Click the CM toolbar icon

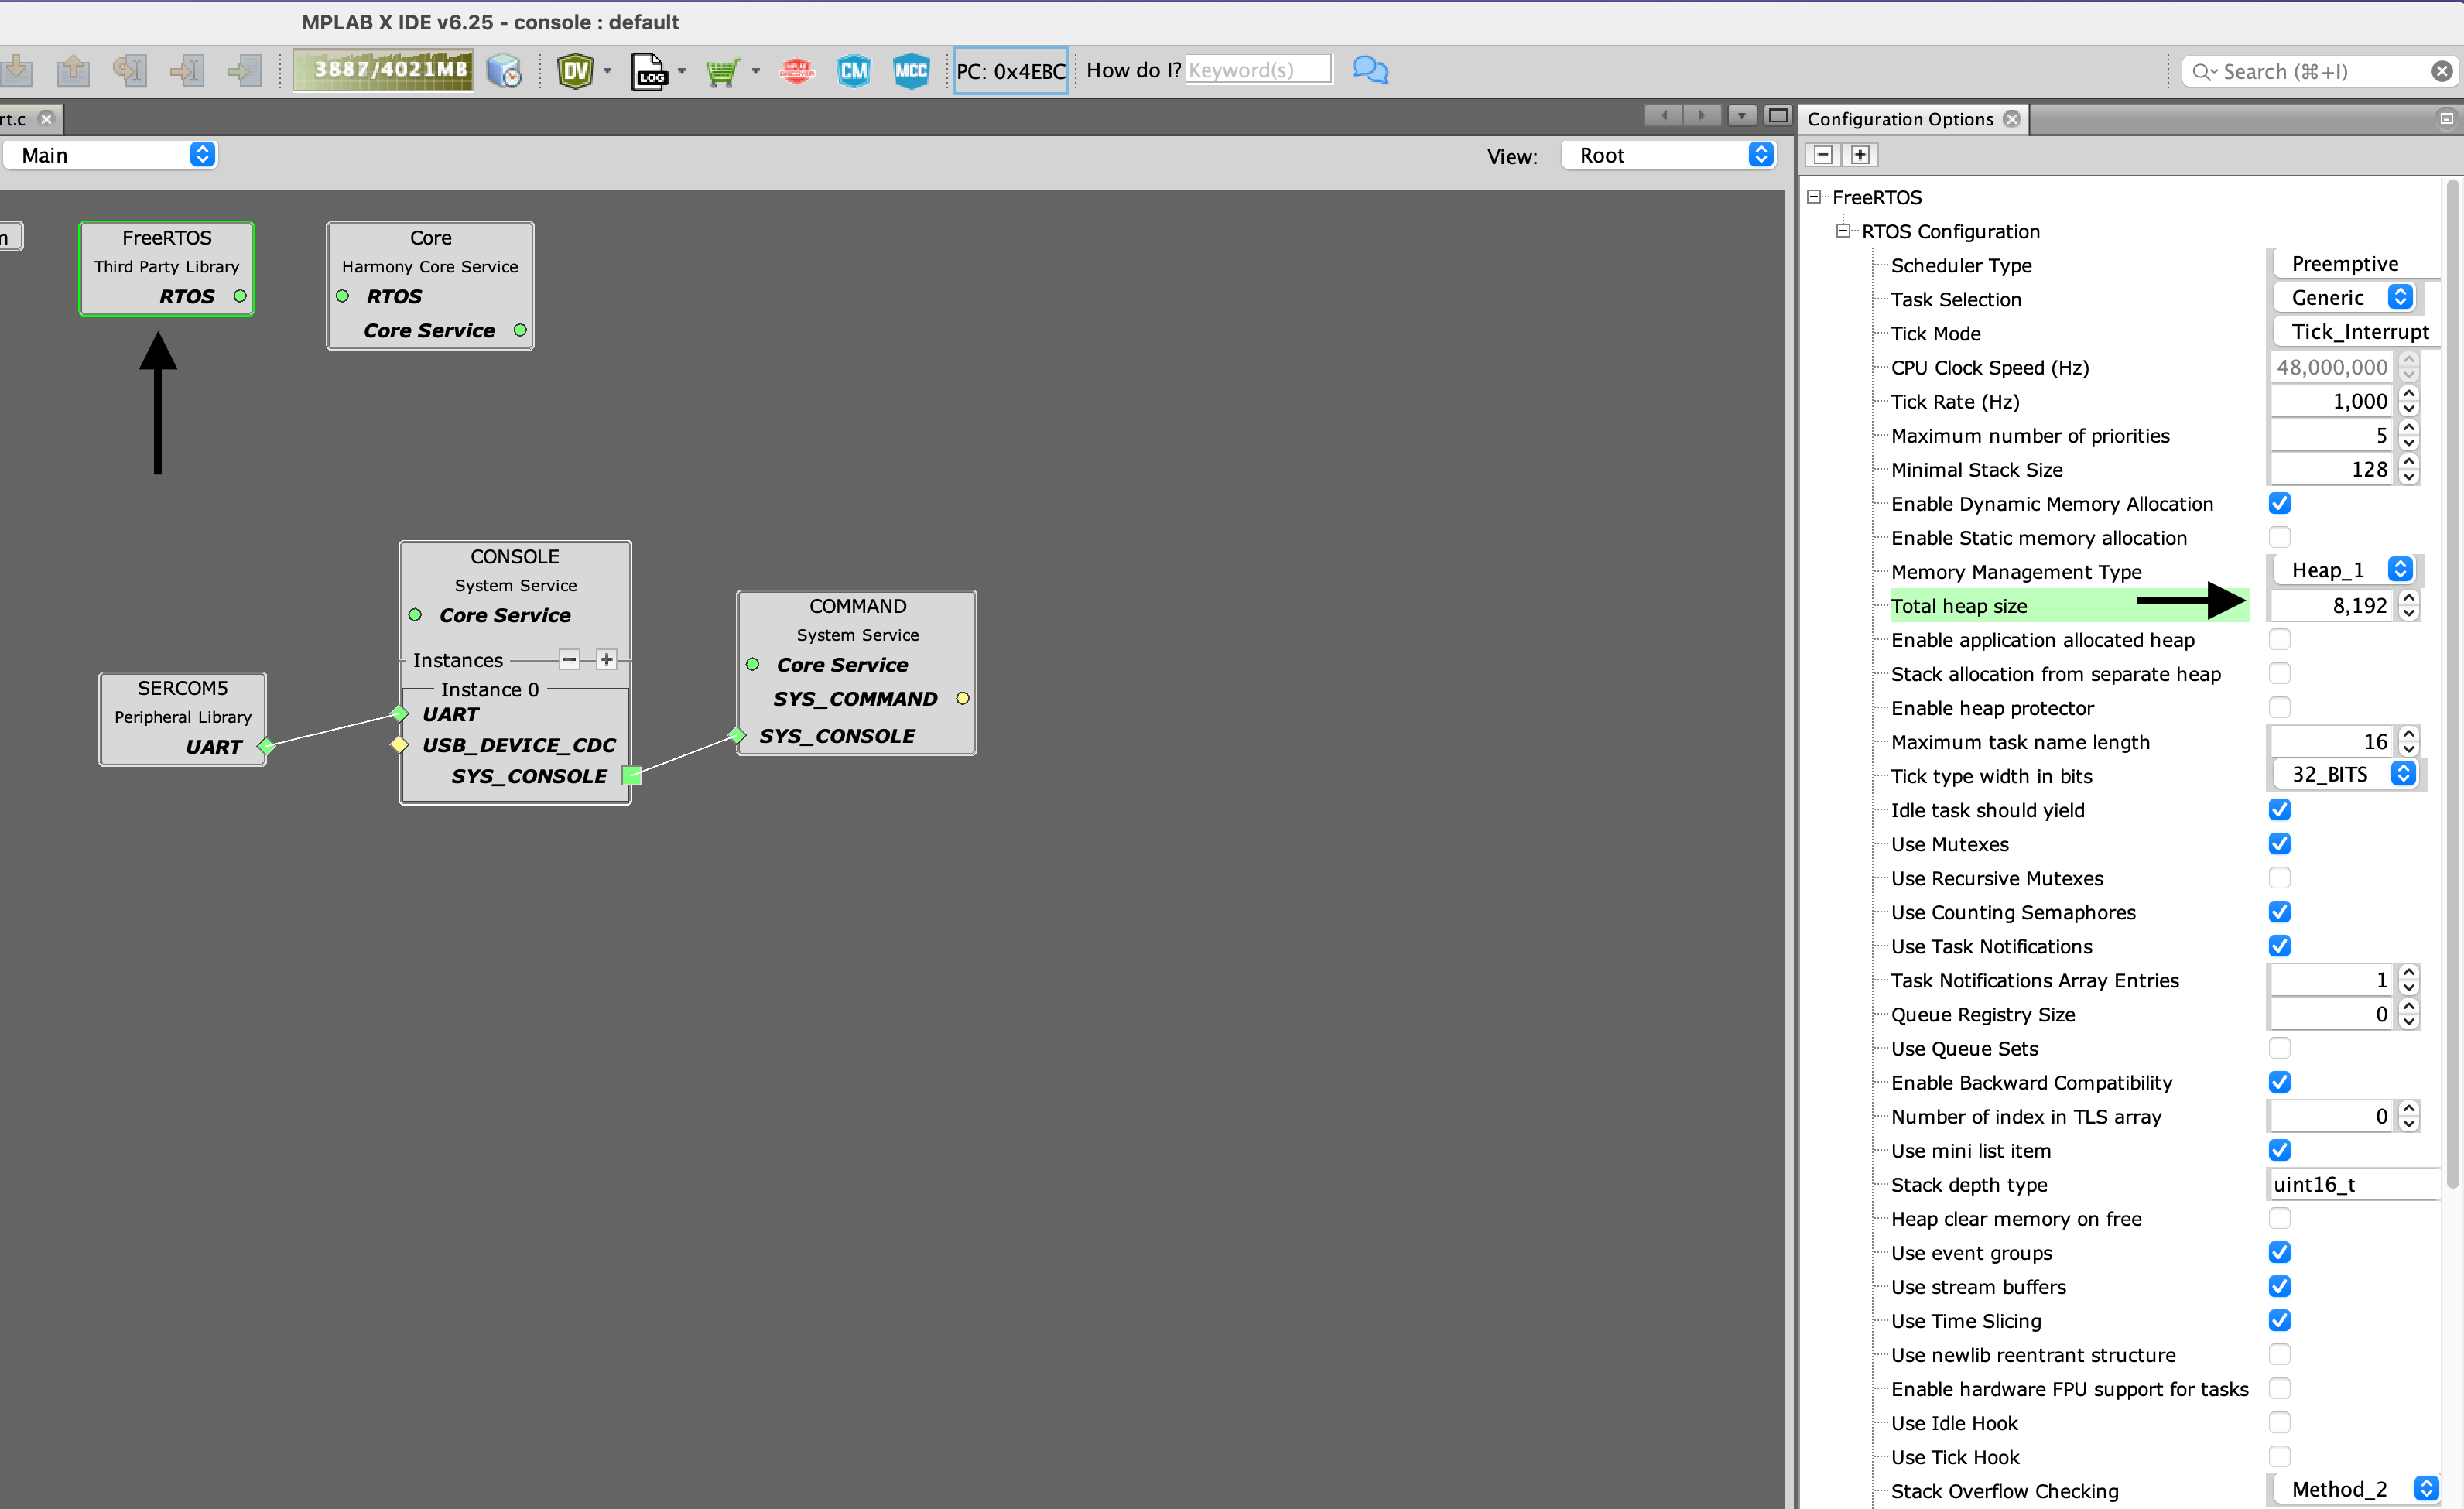click(x=853, y=70)
